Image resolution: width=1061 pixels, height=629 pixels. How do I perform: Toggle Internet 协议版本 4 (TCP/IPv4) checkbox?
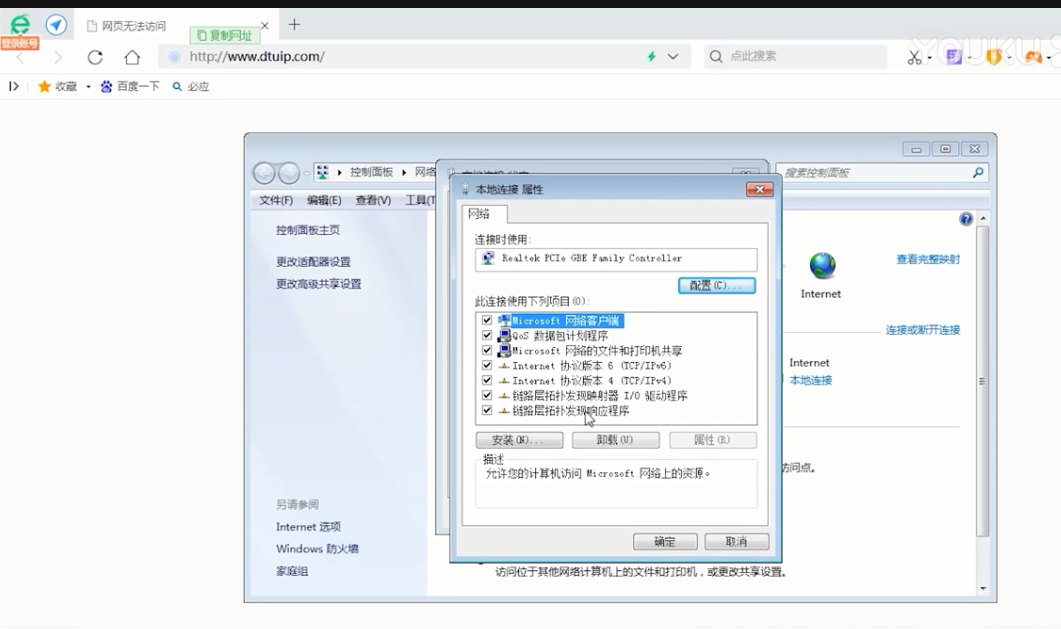(x=487, y=381)
